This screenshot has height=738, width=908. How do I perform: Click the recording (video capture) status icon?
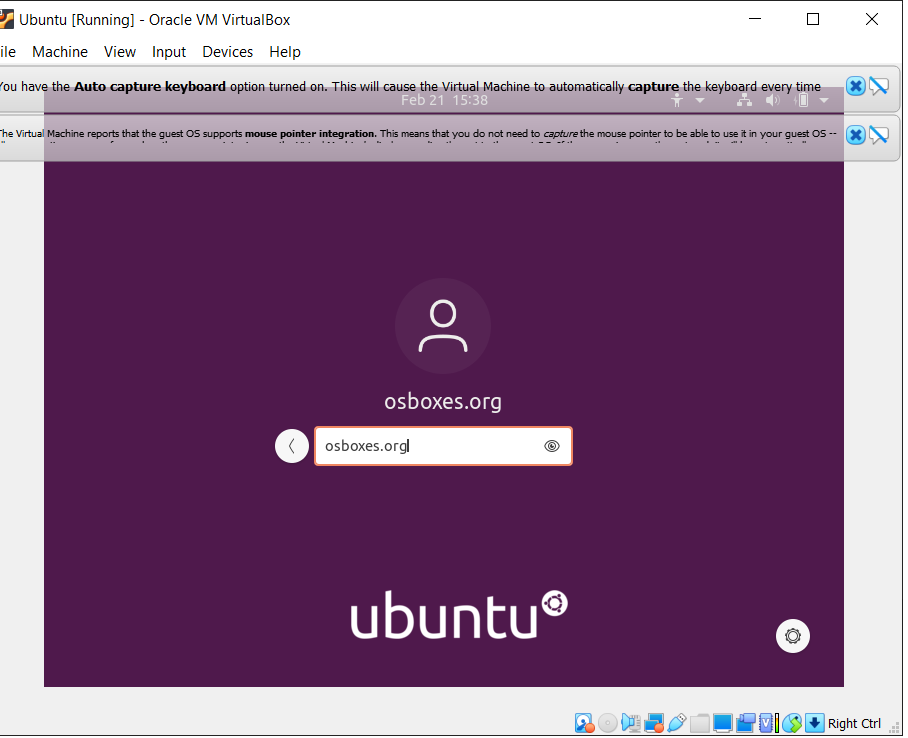(x=746, y=723)
